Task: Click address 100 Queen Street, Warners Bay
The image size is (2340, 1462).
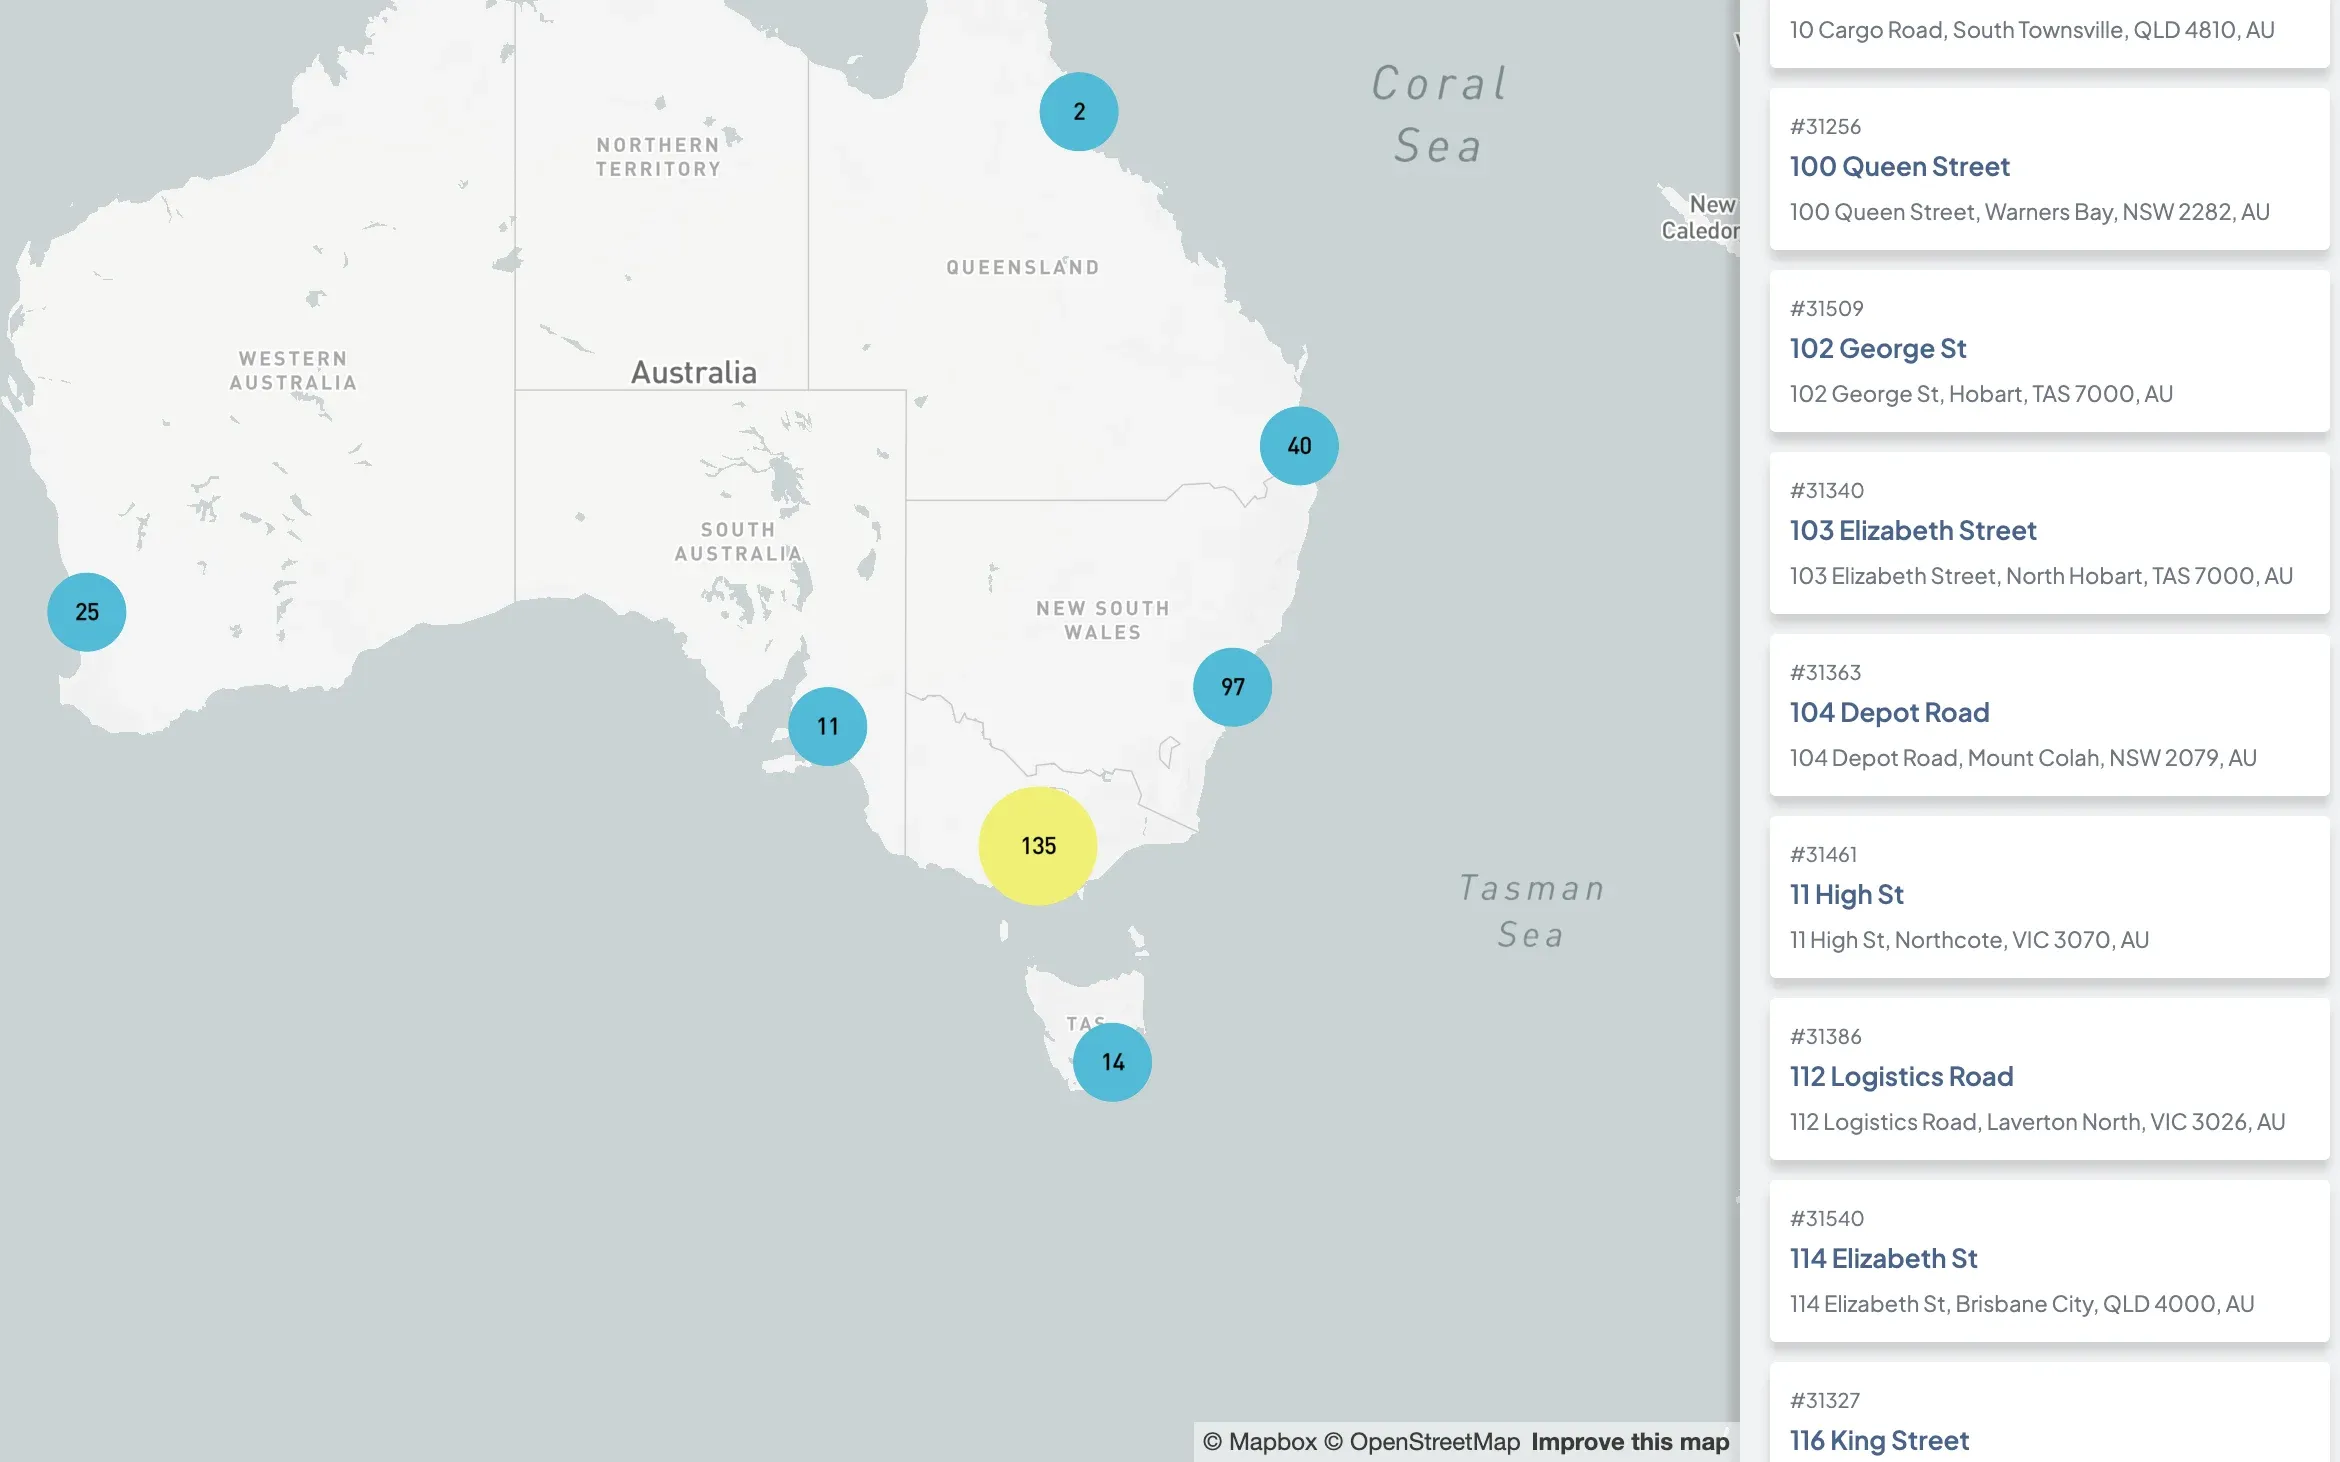Action: (x=2030, y=212)
